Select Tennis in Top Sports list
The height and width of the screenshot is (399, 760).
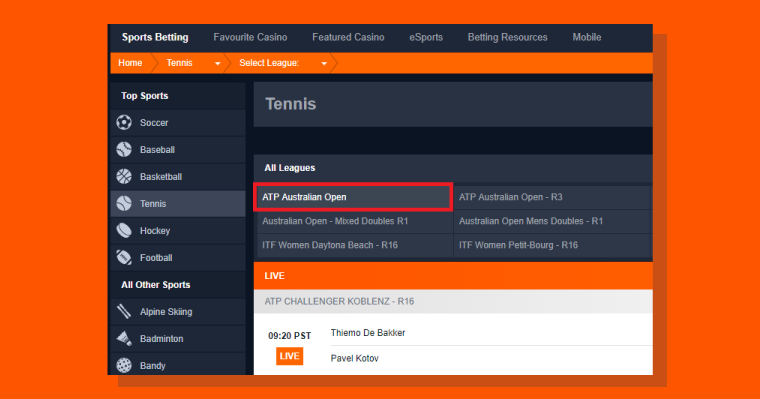(x=178, y=204)
